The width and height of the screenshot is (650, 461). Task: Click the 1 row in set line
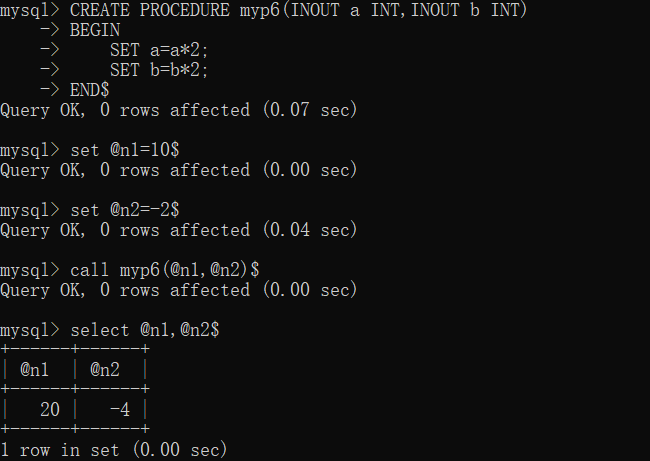pos(114,450)
